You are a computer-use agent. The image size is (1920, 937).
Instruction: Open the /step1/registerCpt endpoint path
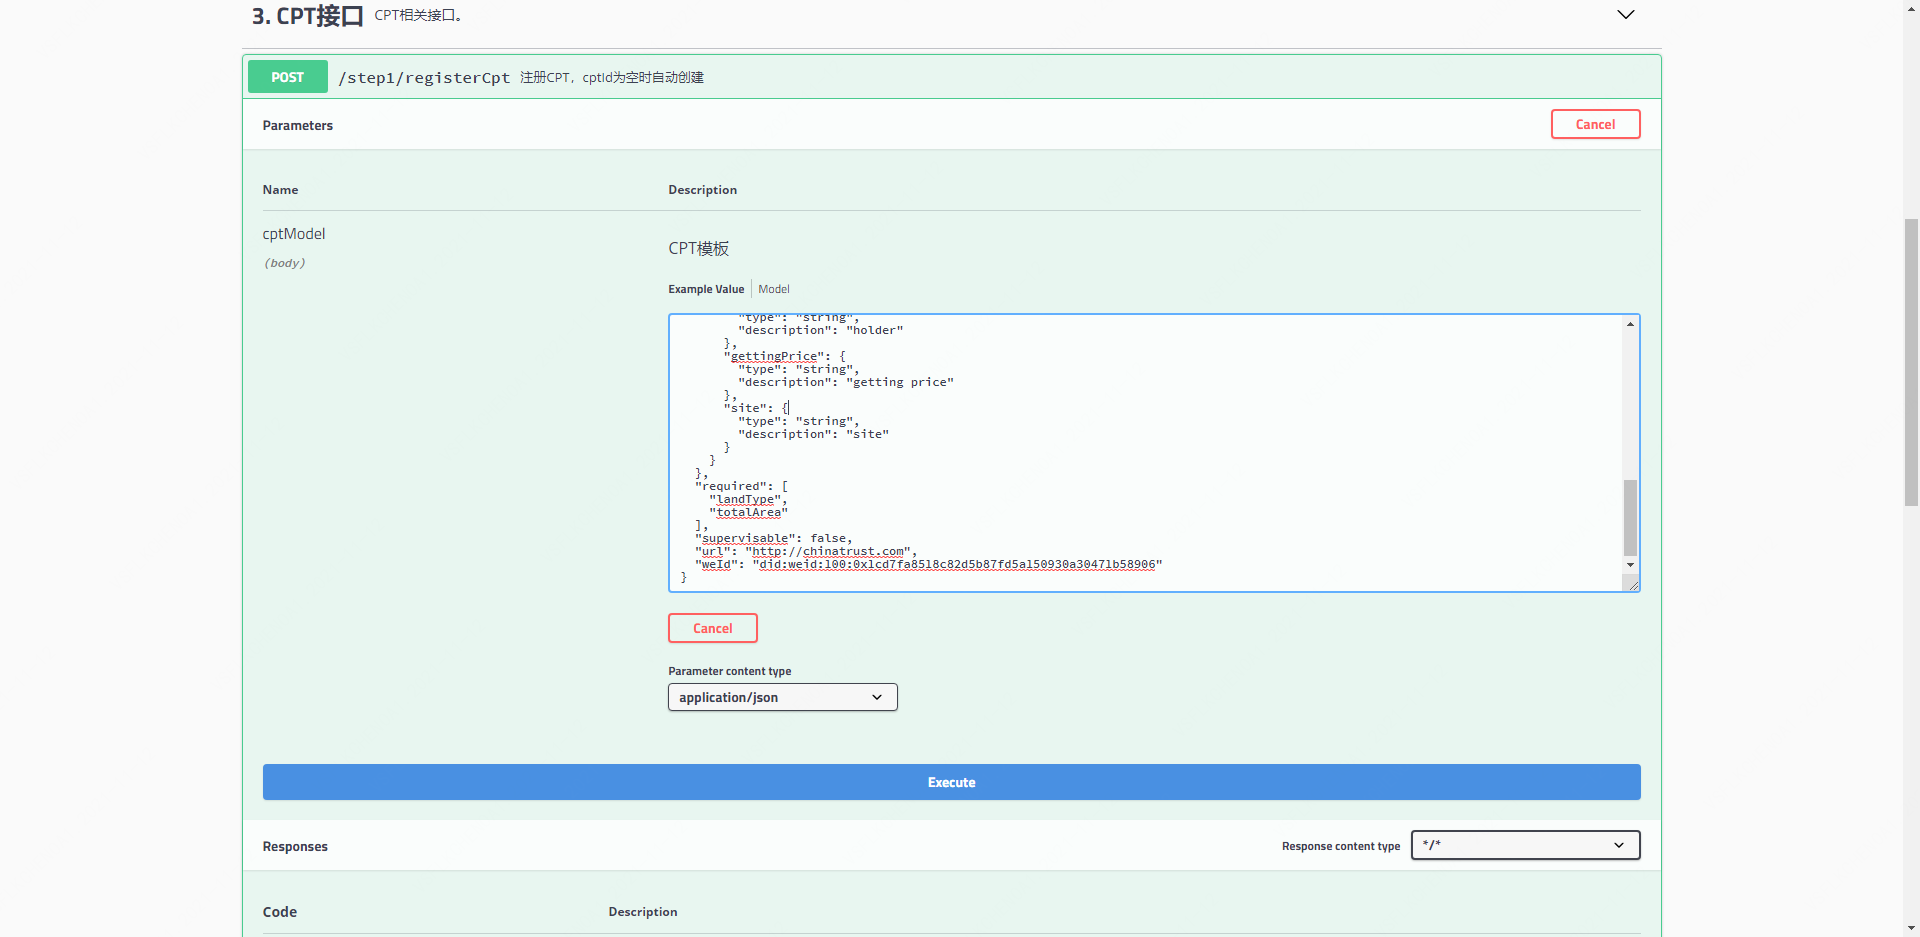click(x=424, y=78)
